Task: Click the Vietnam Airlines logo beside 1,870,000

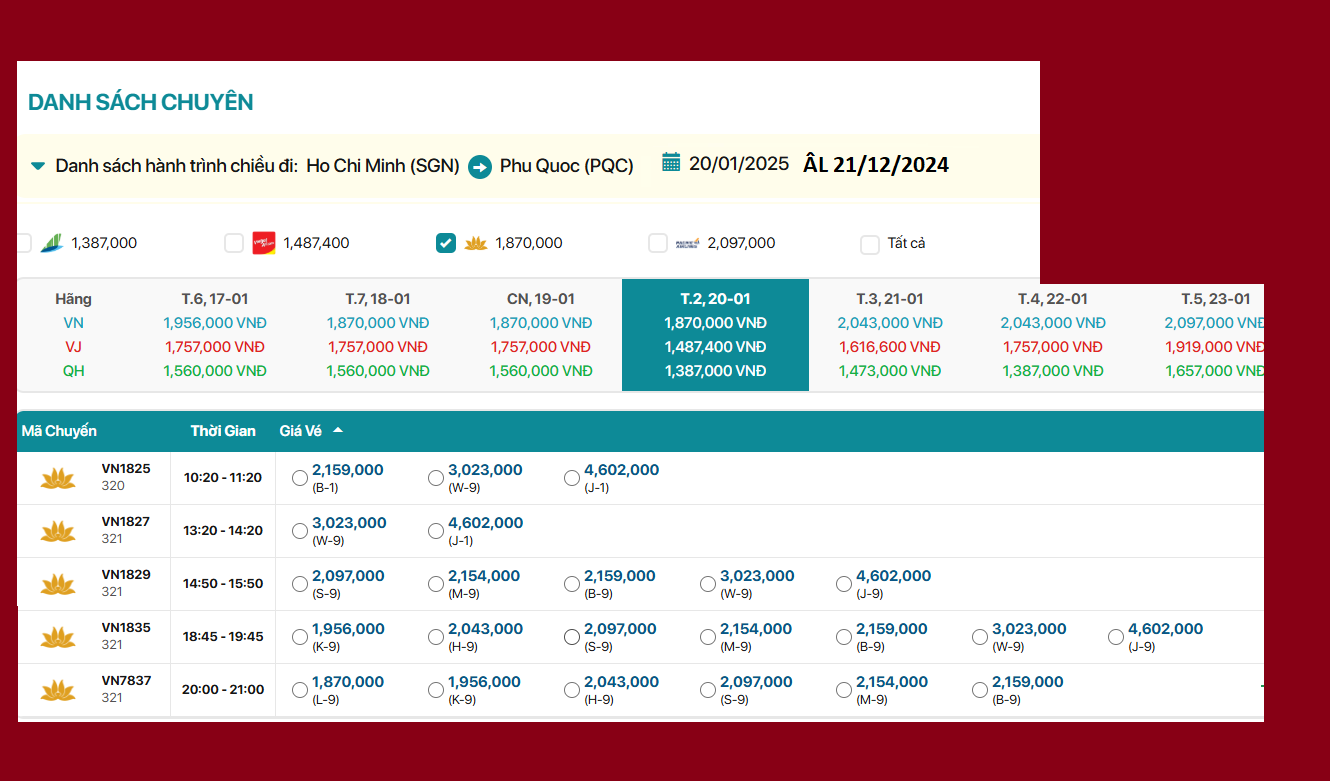Action: pos(476,243)
